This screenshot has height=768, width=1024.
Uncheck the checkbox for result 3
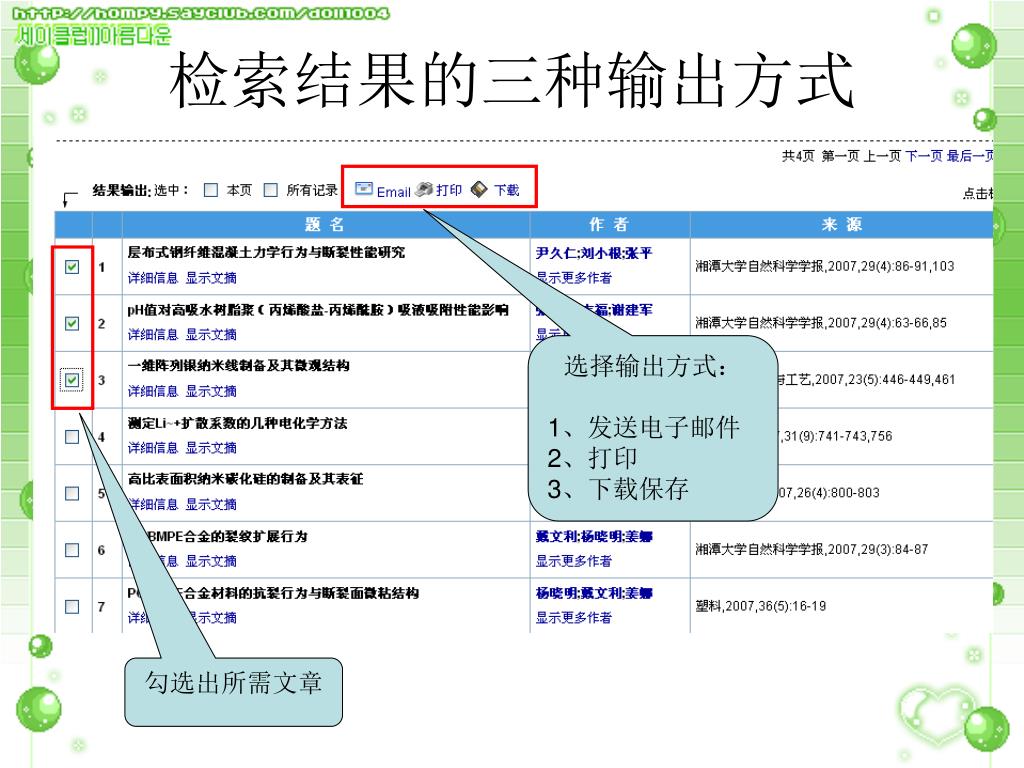72,380
